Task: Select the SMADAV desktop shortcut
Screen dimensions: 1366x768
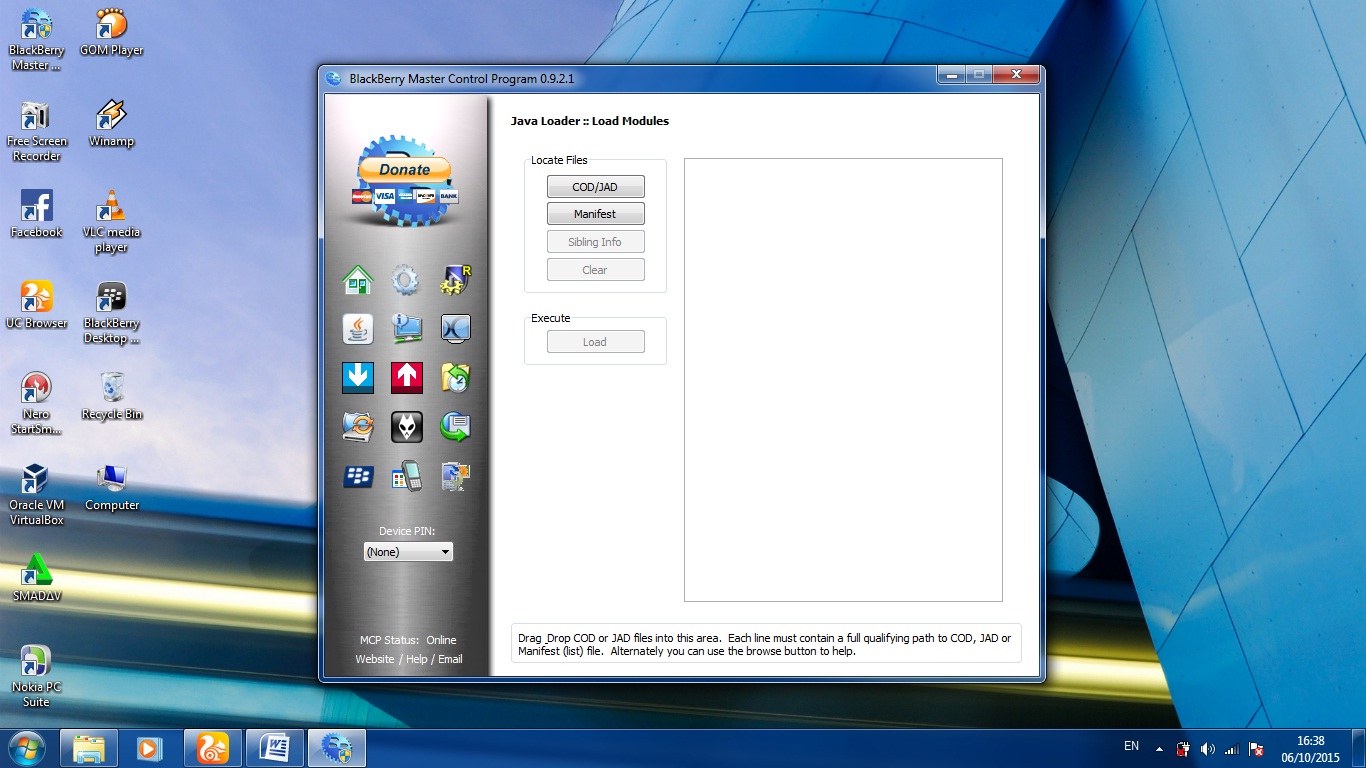Action: pos(36,578)
